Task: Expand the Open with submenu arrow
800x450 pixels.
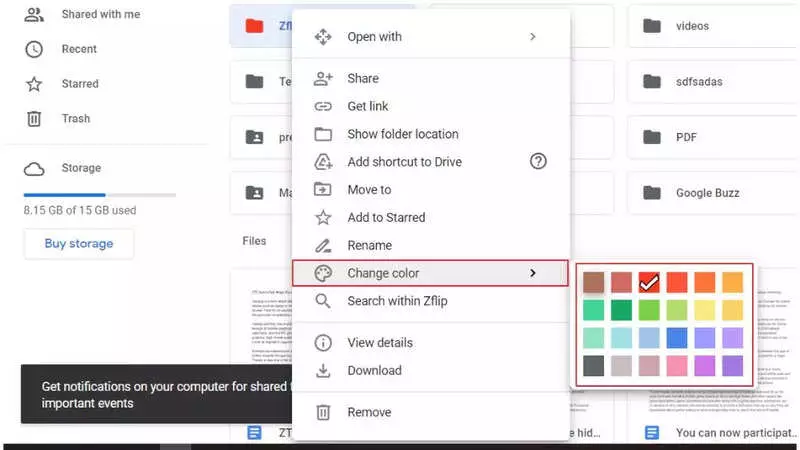Action: tap(533, 37)
